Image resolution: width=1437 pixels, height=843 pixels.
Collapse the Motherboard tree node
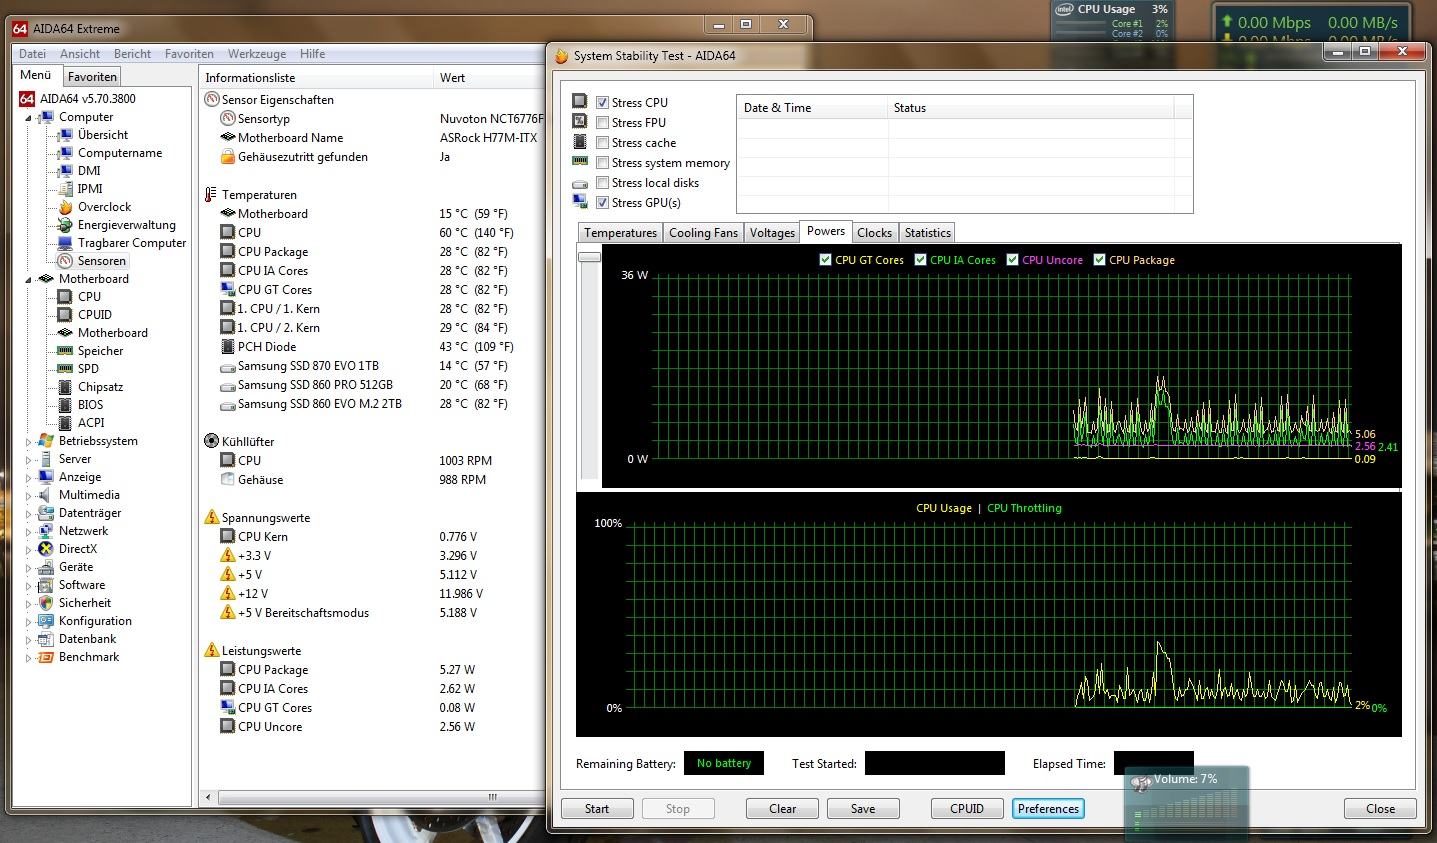(x=28, y=280)
